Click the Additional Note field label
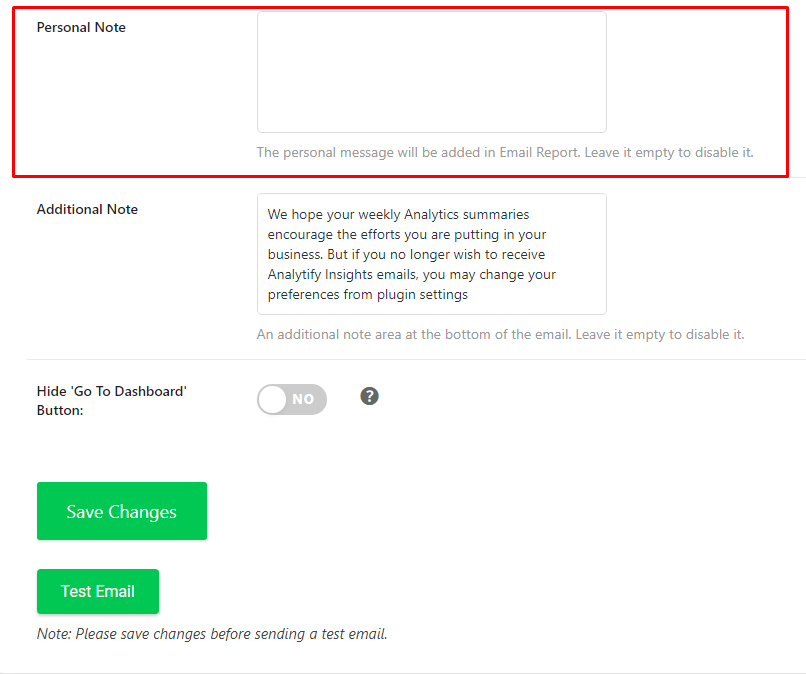Image resolution: width=806 pixels, height=674 pixels. pos(87,209)
